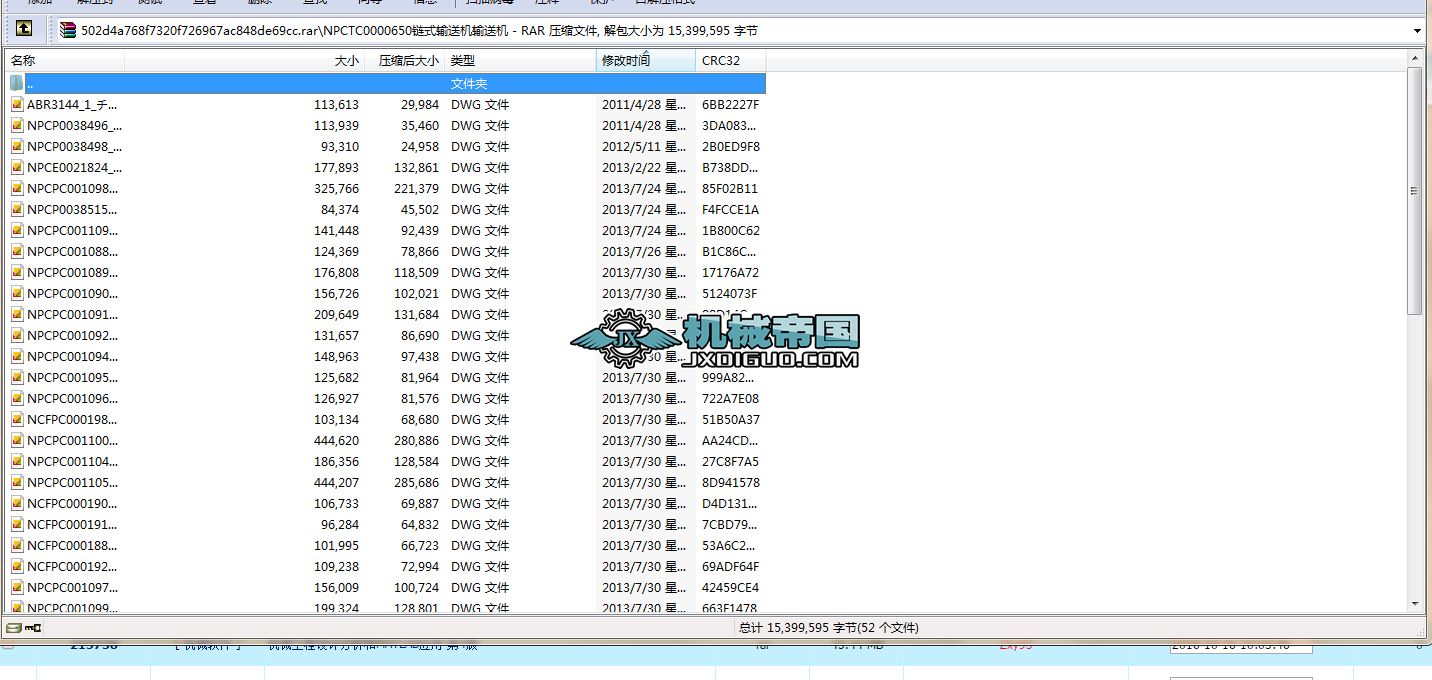Click the file list scrollbar down arrow
1432x680 pixels.
1415,604
